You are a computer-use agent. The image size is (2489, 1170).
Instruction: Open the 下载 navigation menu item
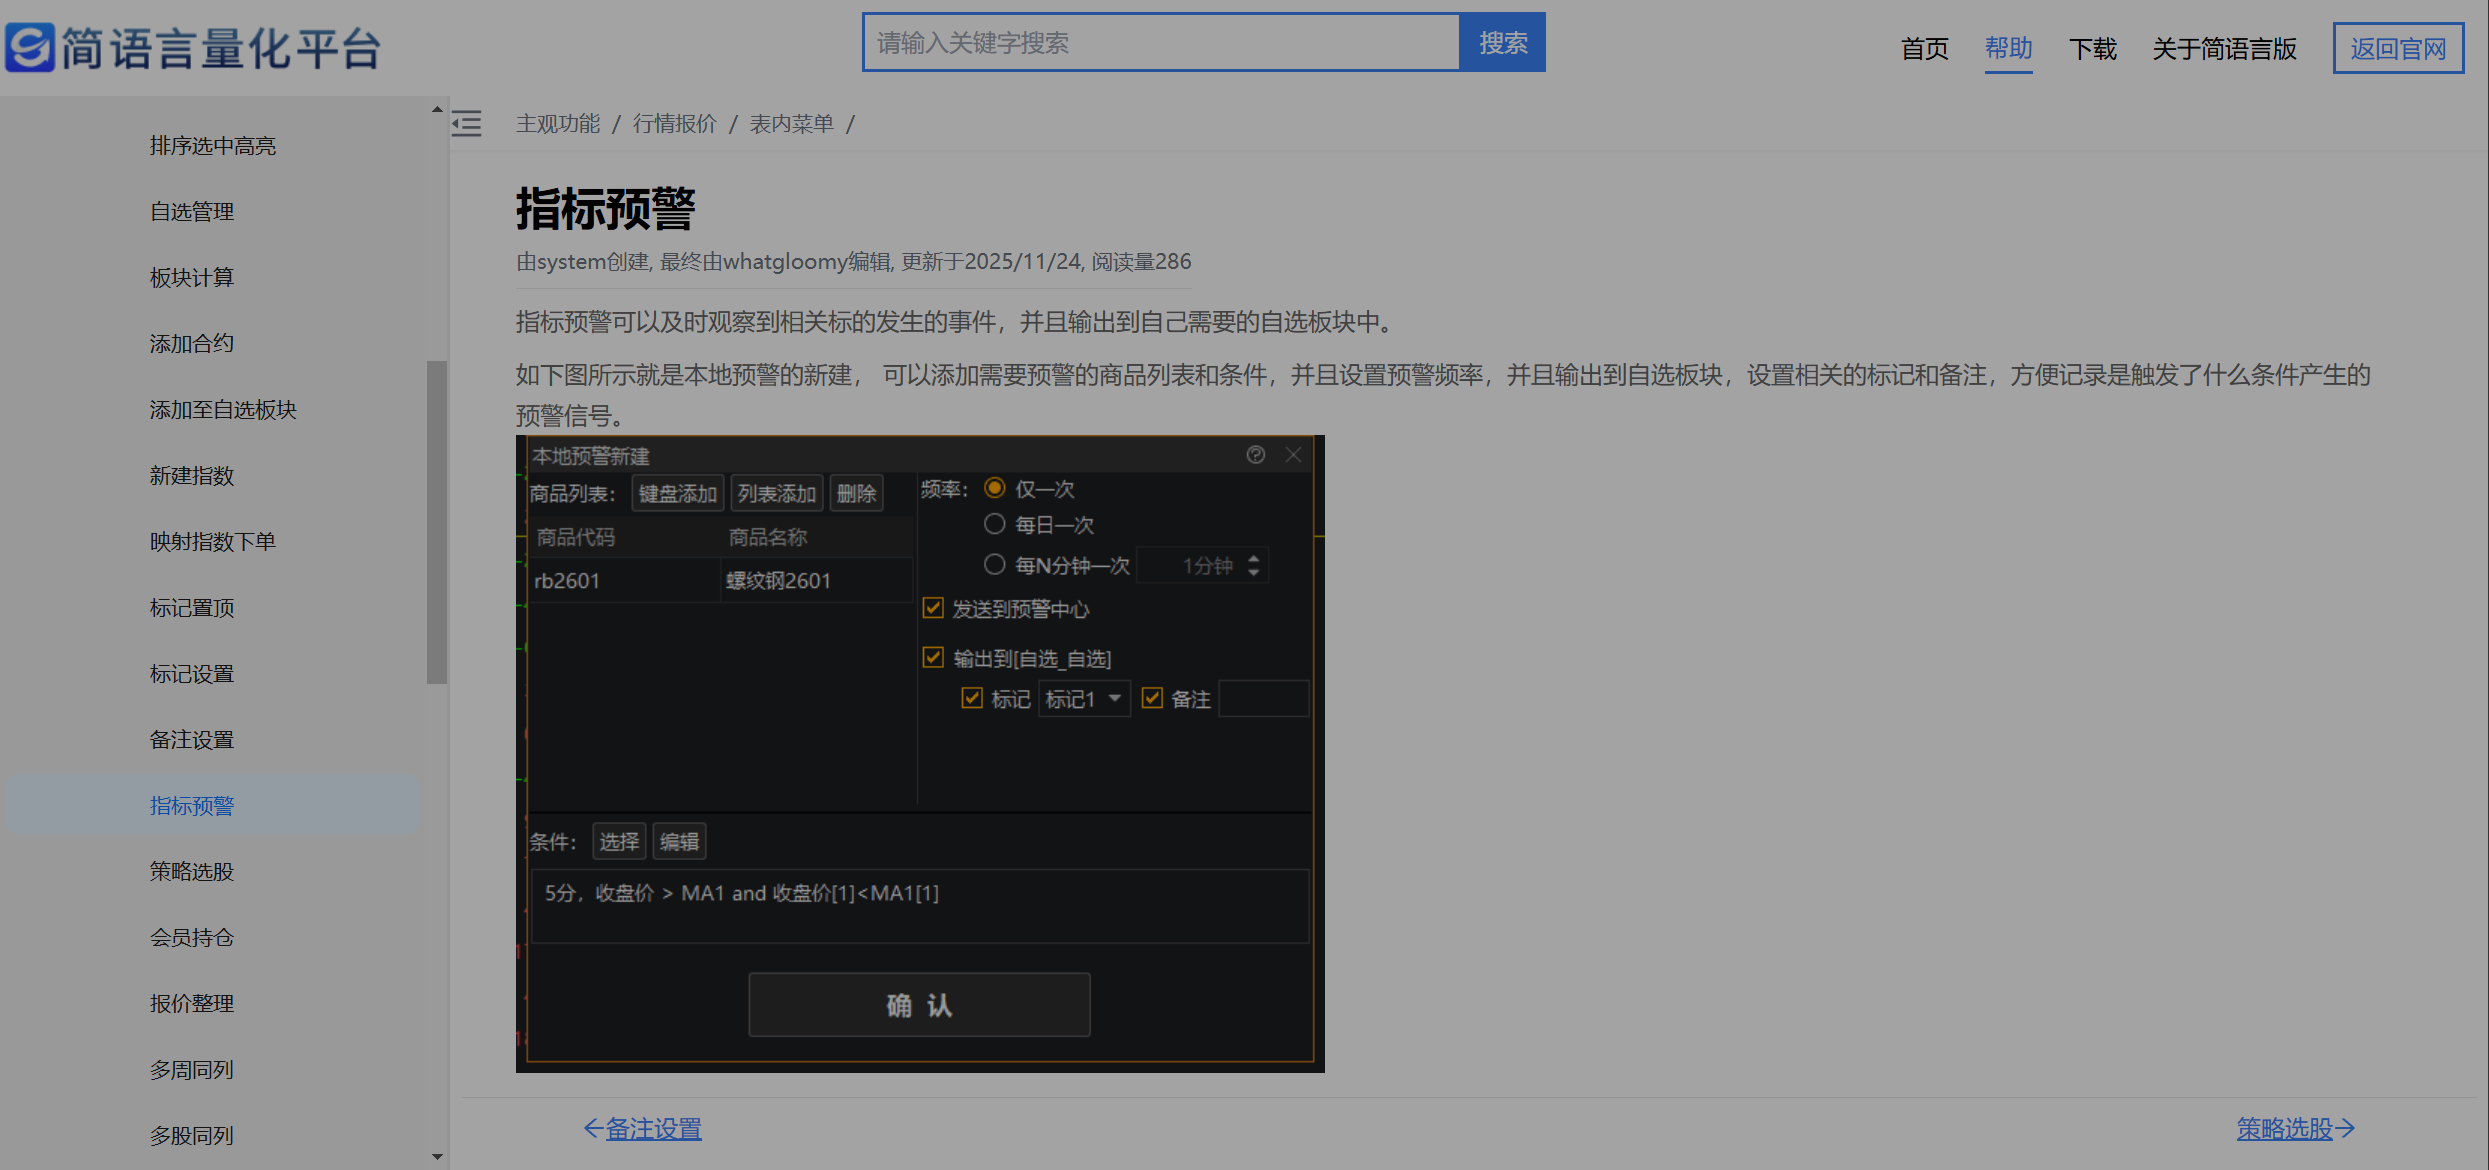click(2092, 48)
